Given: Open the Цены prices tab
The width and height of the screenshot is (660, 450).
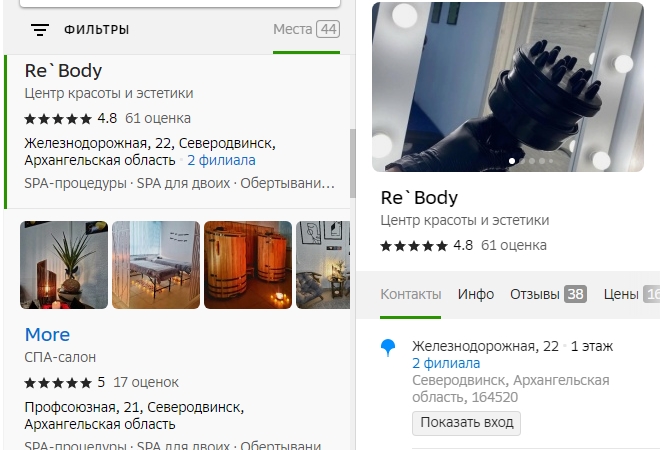Looking at the screenshot, I should click(631, 294).
